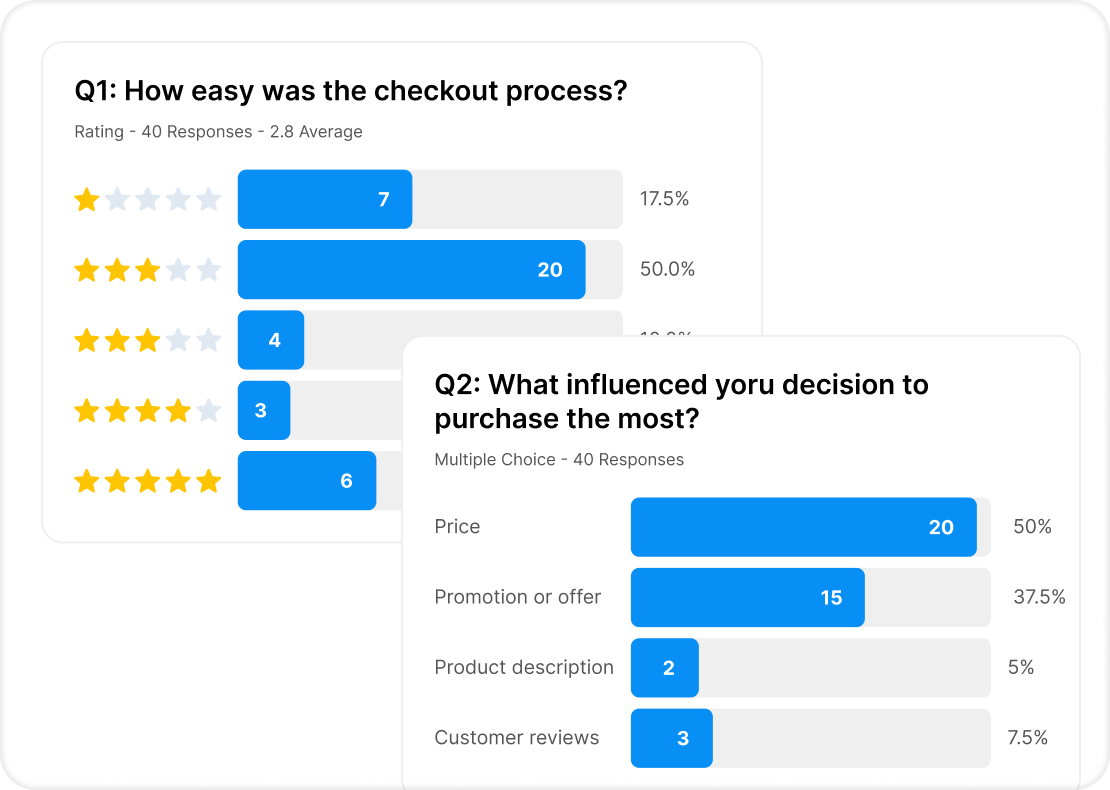The image size is (1110, 790).
Task: Click the Q1 checkout process question title
Action: [350, 91]
